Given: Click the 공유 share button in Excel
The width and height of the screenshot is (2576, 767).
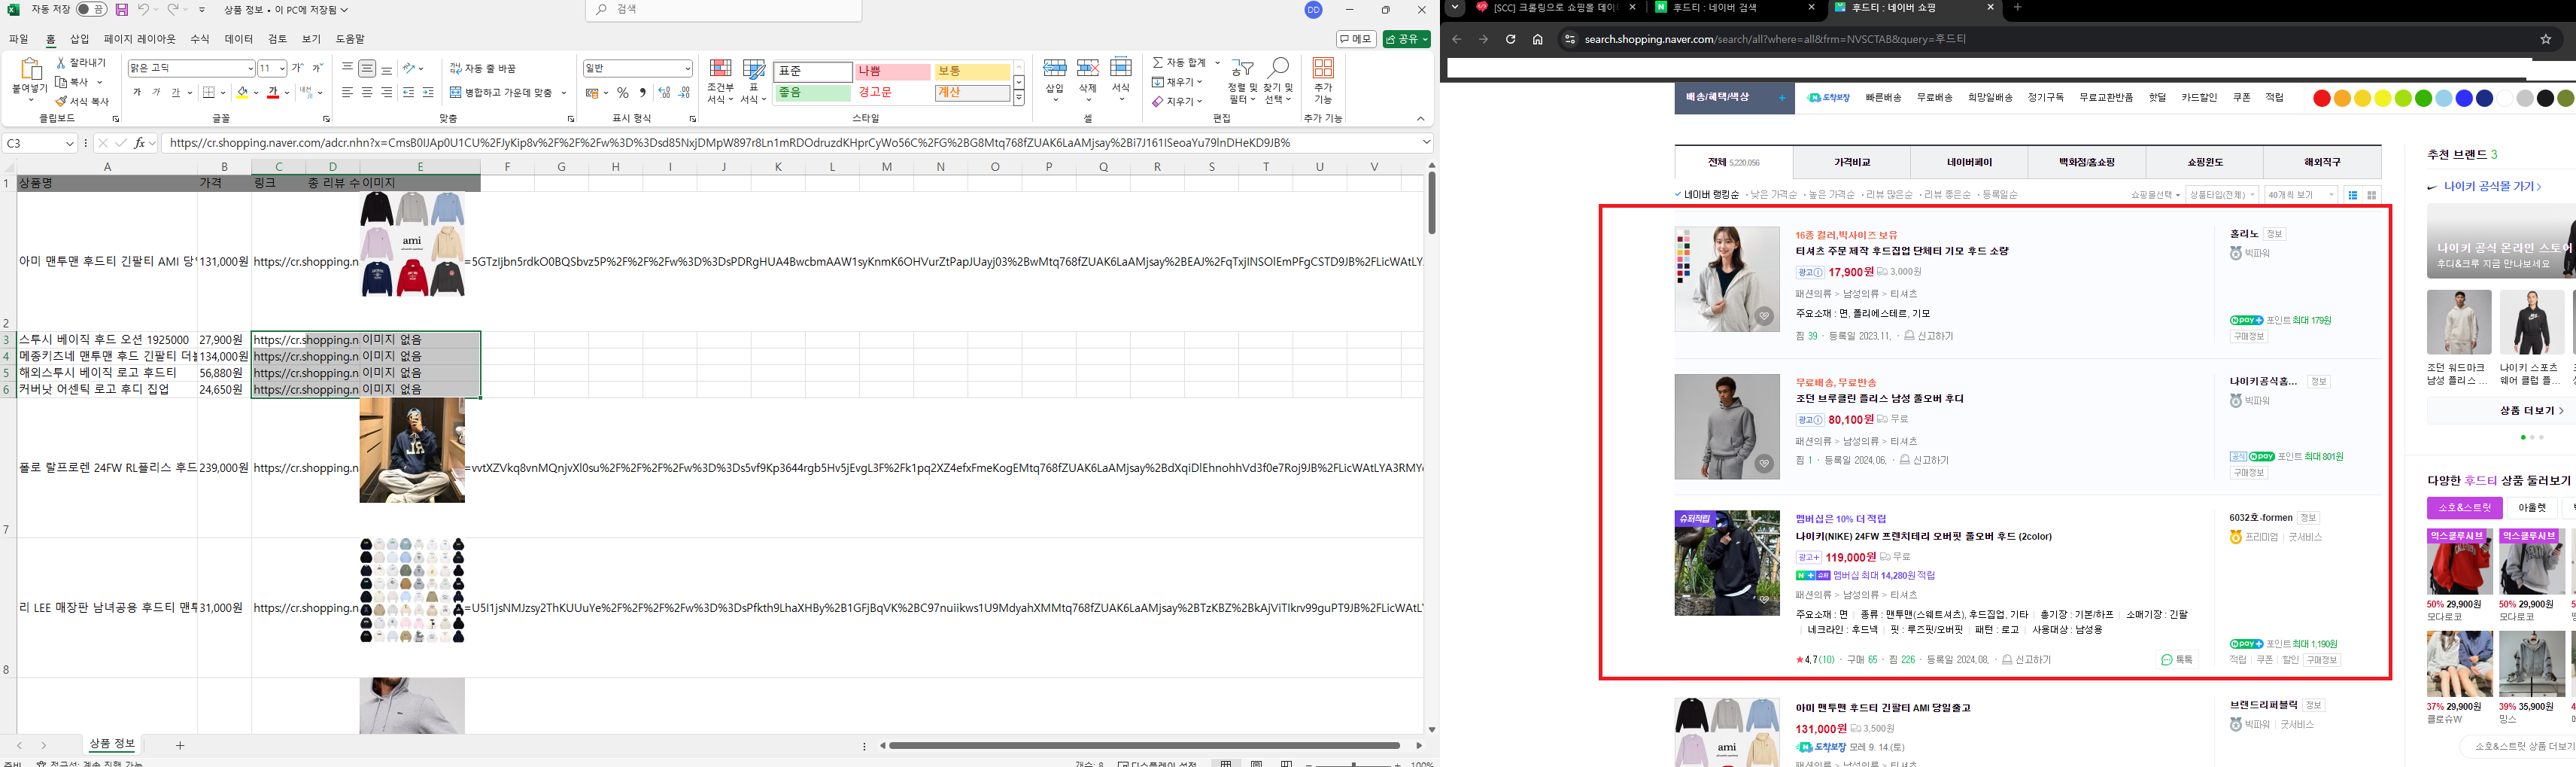Looking at the screenshot, I should pyautogui.click(x=1407, y=39).
